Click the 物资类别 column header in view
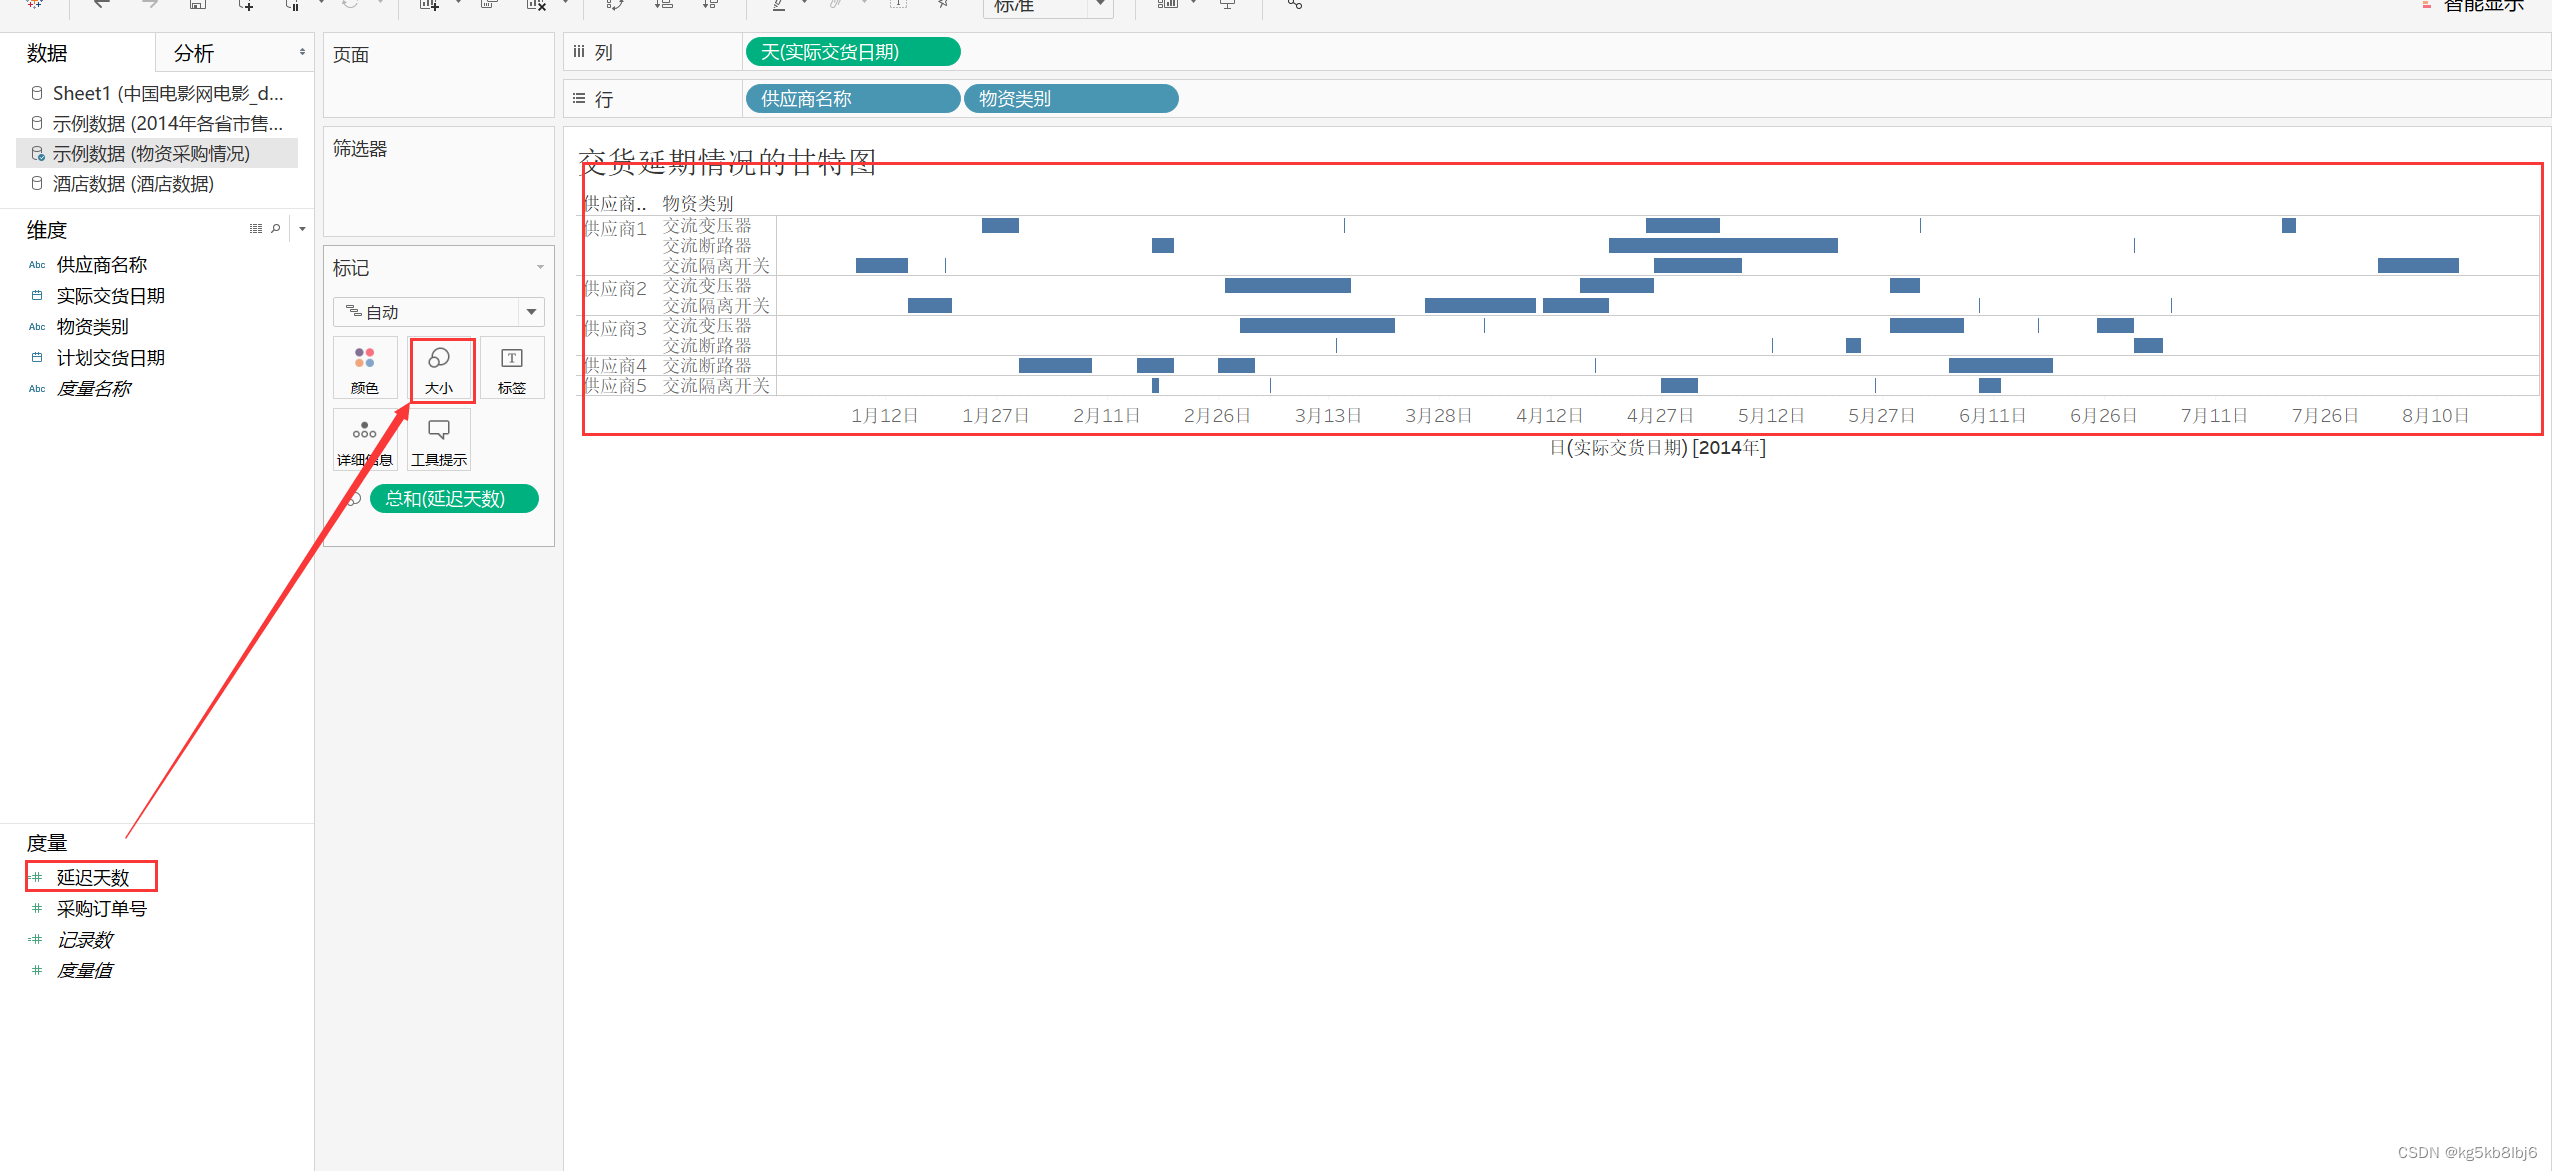This screenshot has height=1171, width=2552. tap(698, 204)
